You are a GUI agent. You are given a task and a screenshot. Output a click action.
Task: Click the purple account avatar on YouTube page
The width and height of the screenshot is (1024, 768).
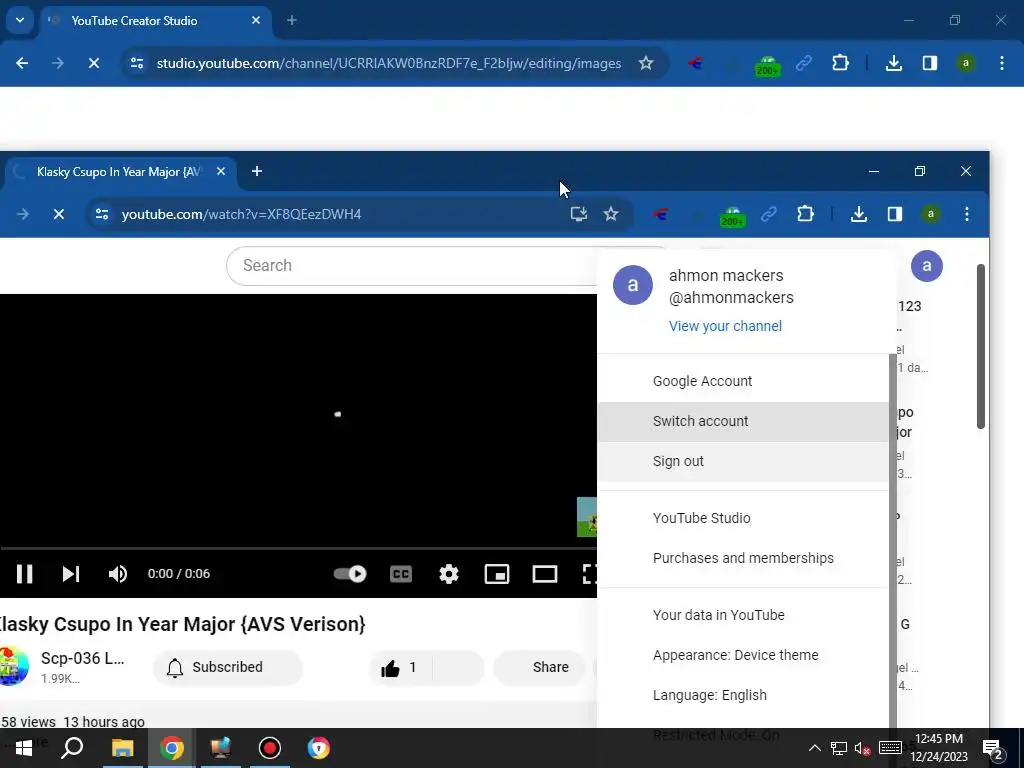[x=926, y=266]
